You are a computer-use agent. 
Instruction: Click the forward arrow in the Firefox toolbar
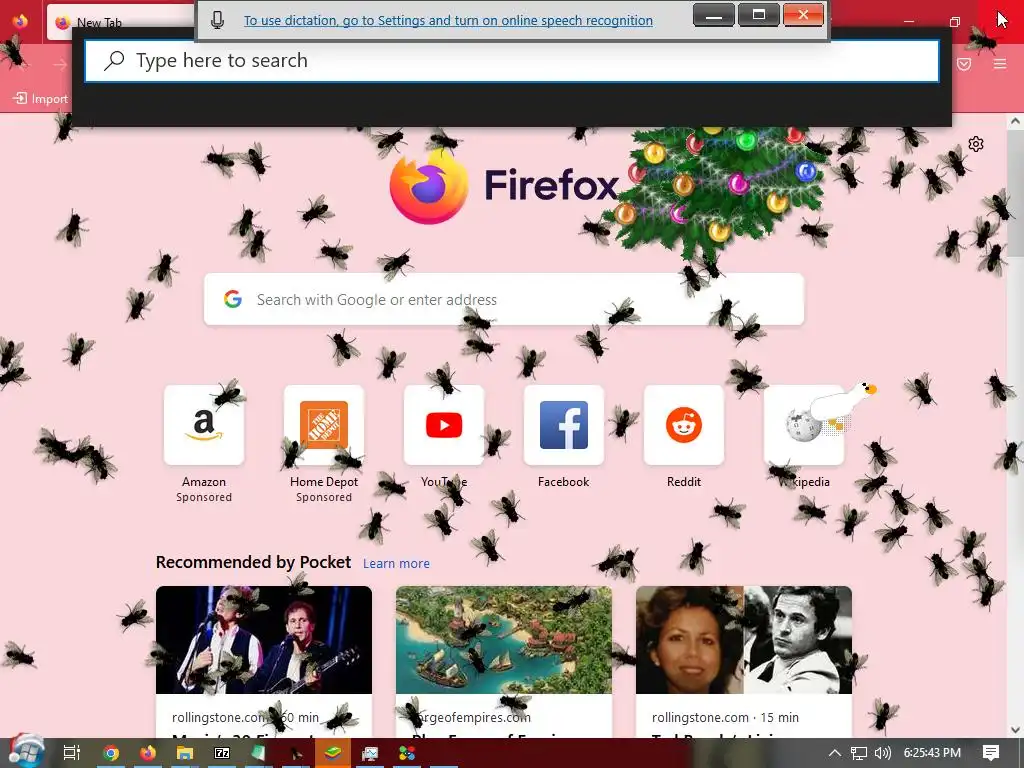pyautogui.click(x=60, y=64)
